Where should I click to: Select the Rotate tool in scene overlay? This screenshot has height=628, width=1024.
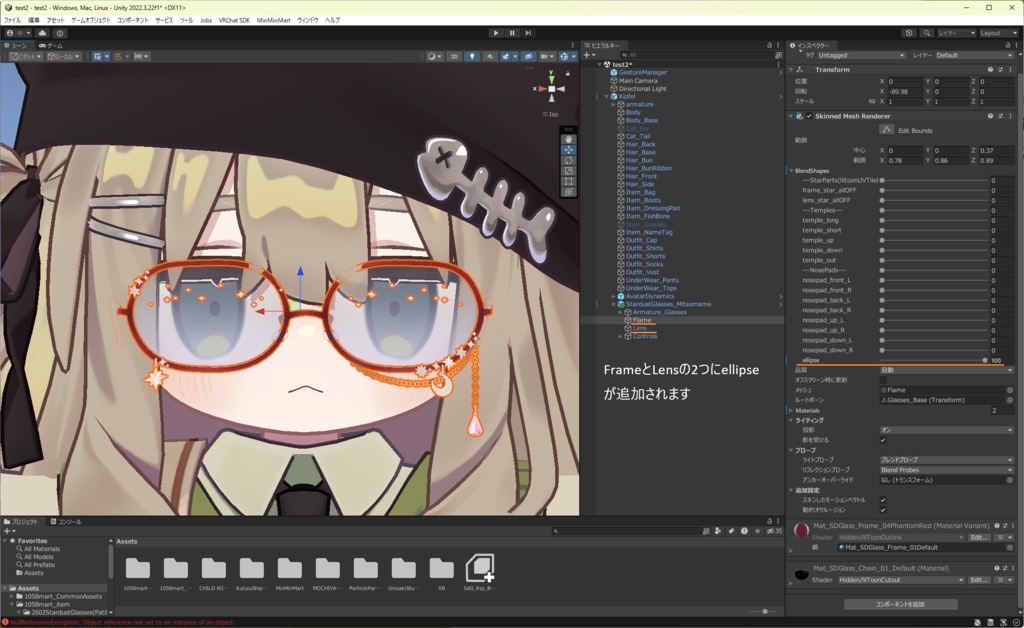point(569,160)
